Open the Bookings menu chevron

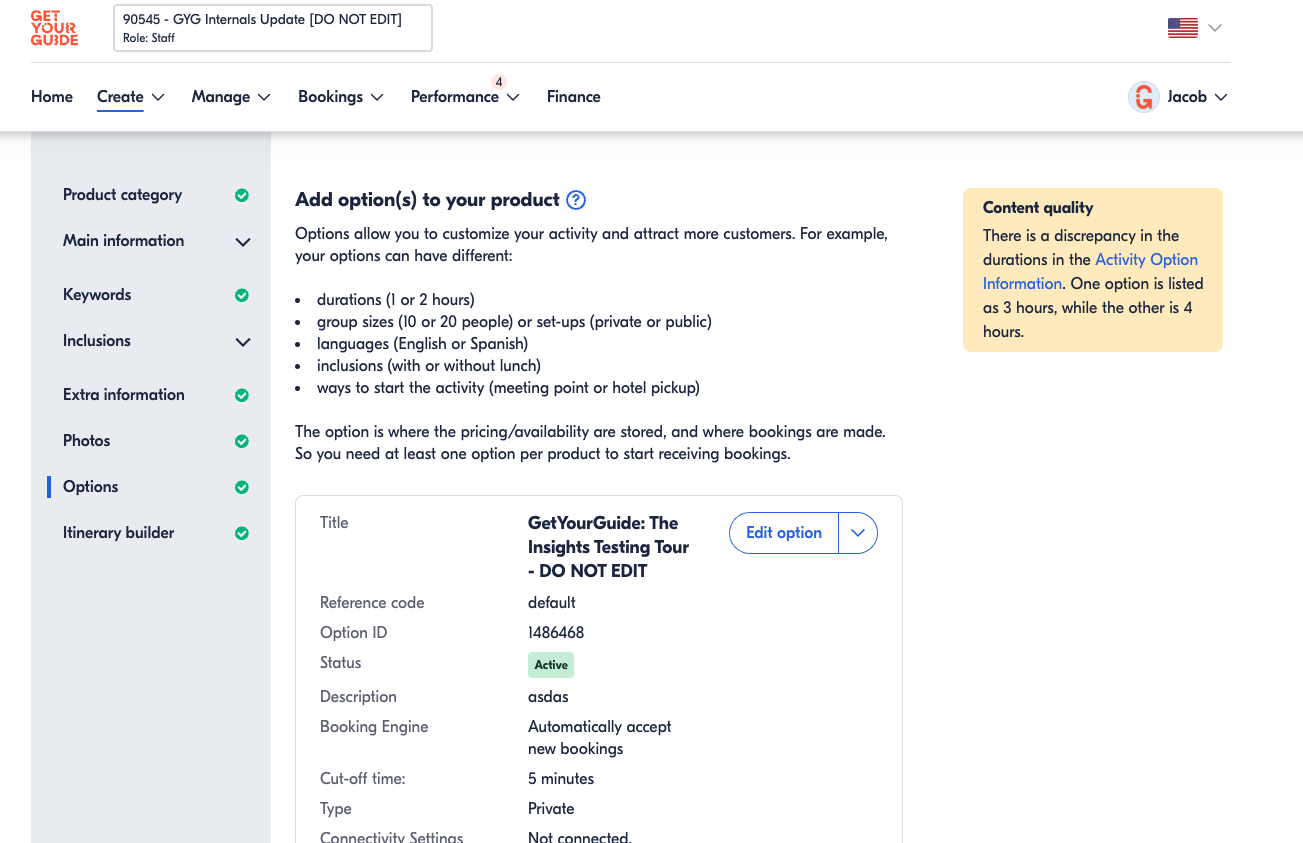(377, 97)
